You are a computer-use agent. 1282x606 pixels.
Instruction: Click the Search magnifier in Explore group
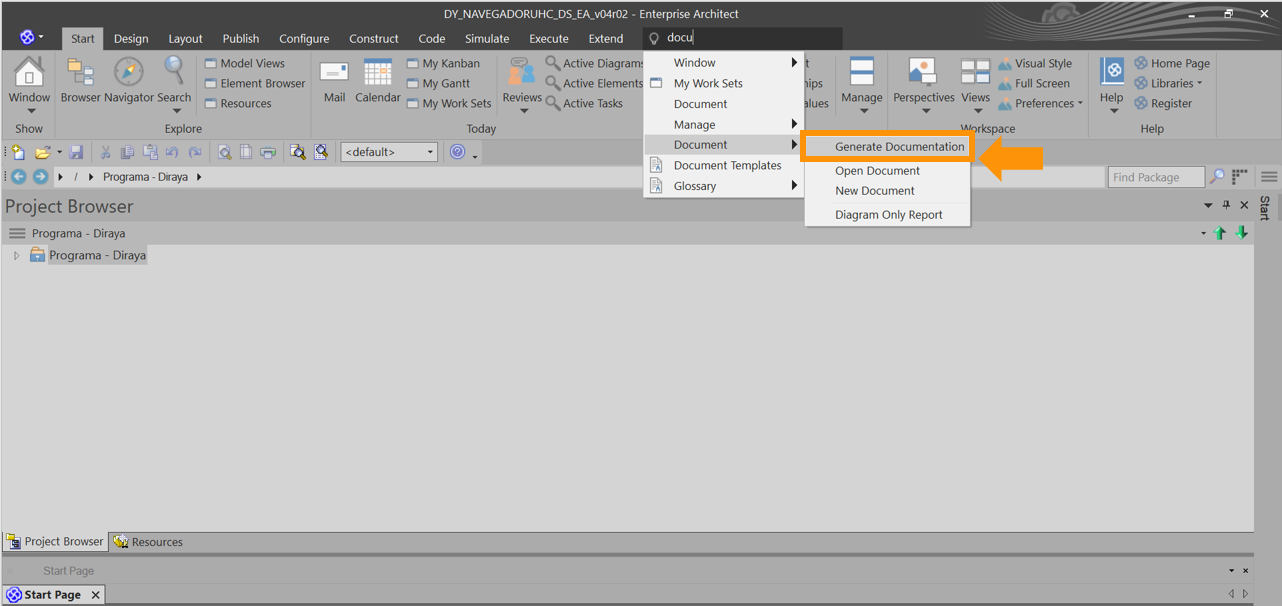point(174,83)
